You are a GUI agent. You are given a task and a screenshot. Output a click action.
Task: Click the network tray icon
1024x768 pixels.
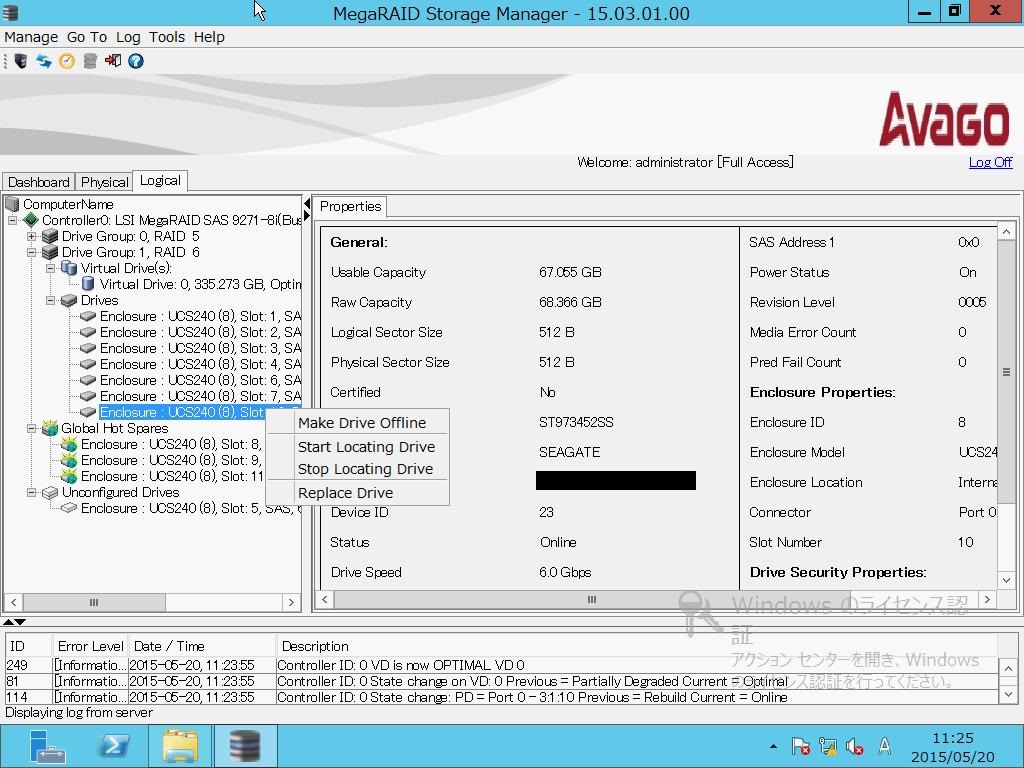click(x=827, y=746)
